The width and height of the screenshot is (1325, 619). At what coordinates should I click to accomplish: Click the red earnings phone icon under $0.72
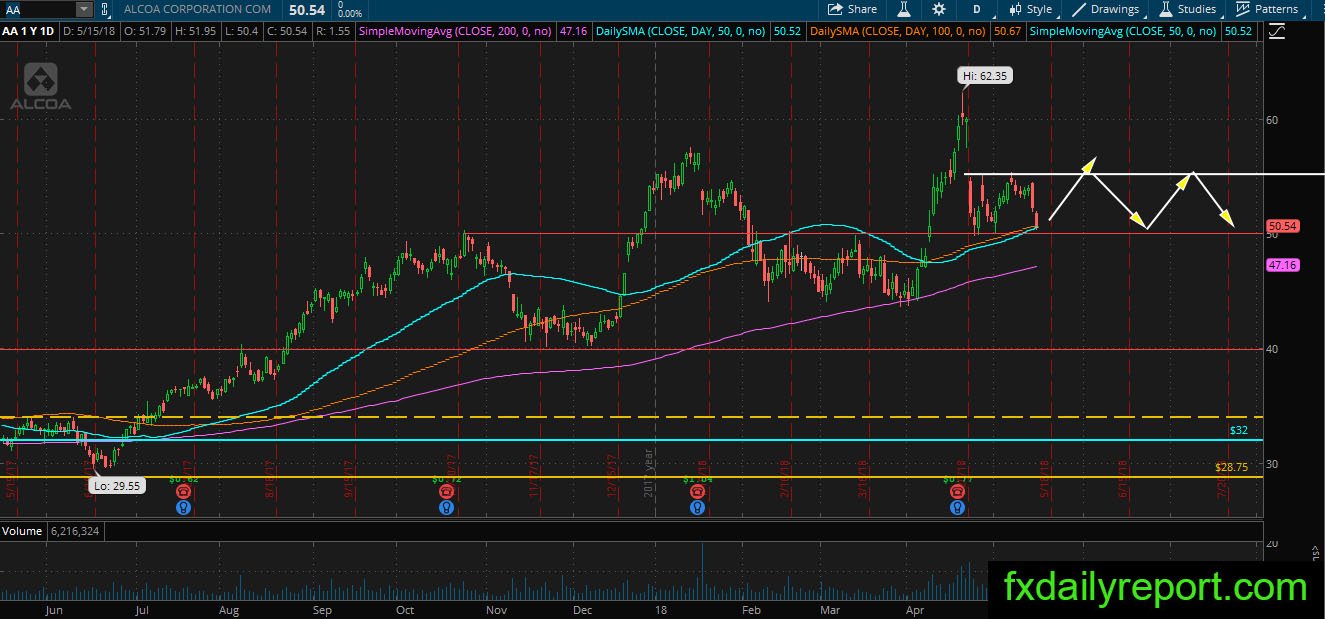click(x=447, y=492)
